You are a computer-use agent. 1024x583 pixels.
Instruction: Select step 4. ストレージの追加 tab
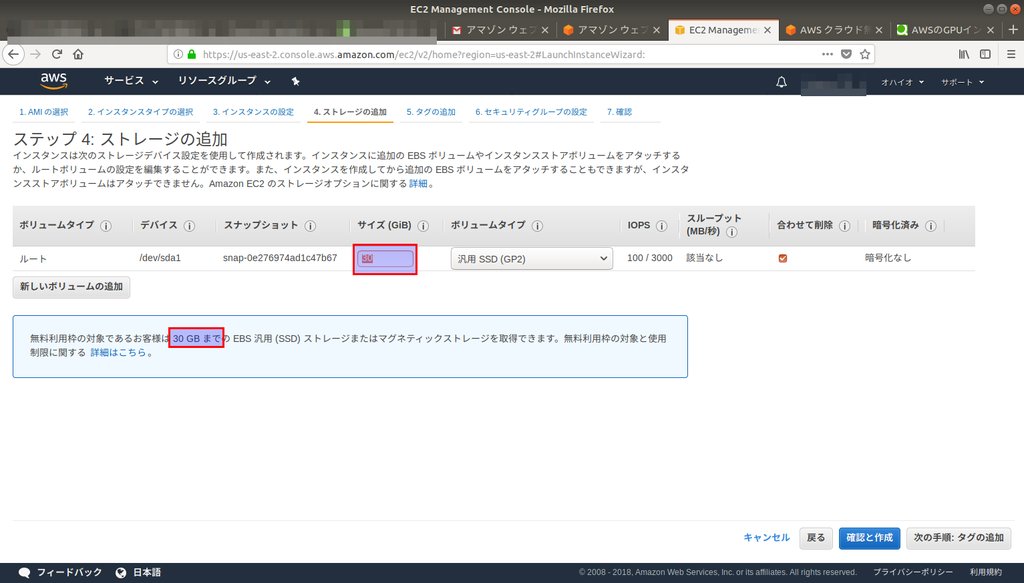click(x=350, y=112)
